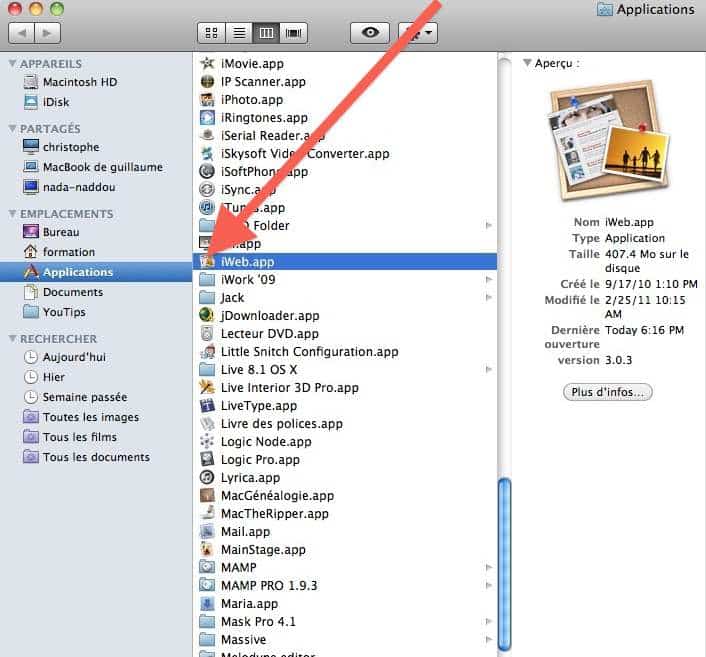706x657 pixels.
Task: Expand iWork '09 folder arrow
Action: (489, 280)
